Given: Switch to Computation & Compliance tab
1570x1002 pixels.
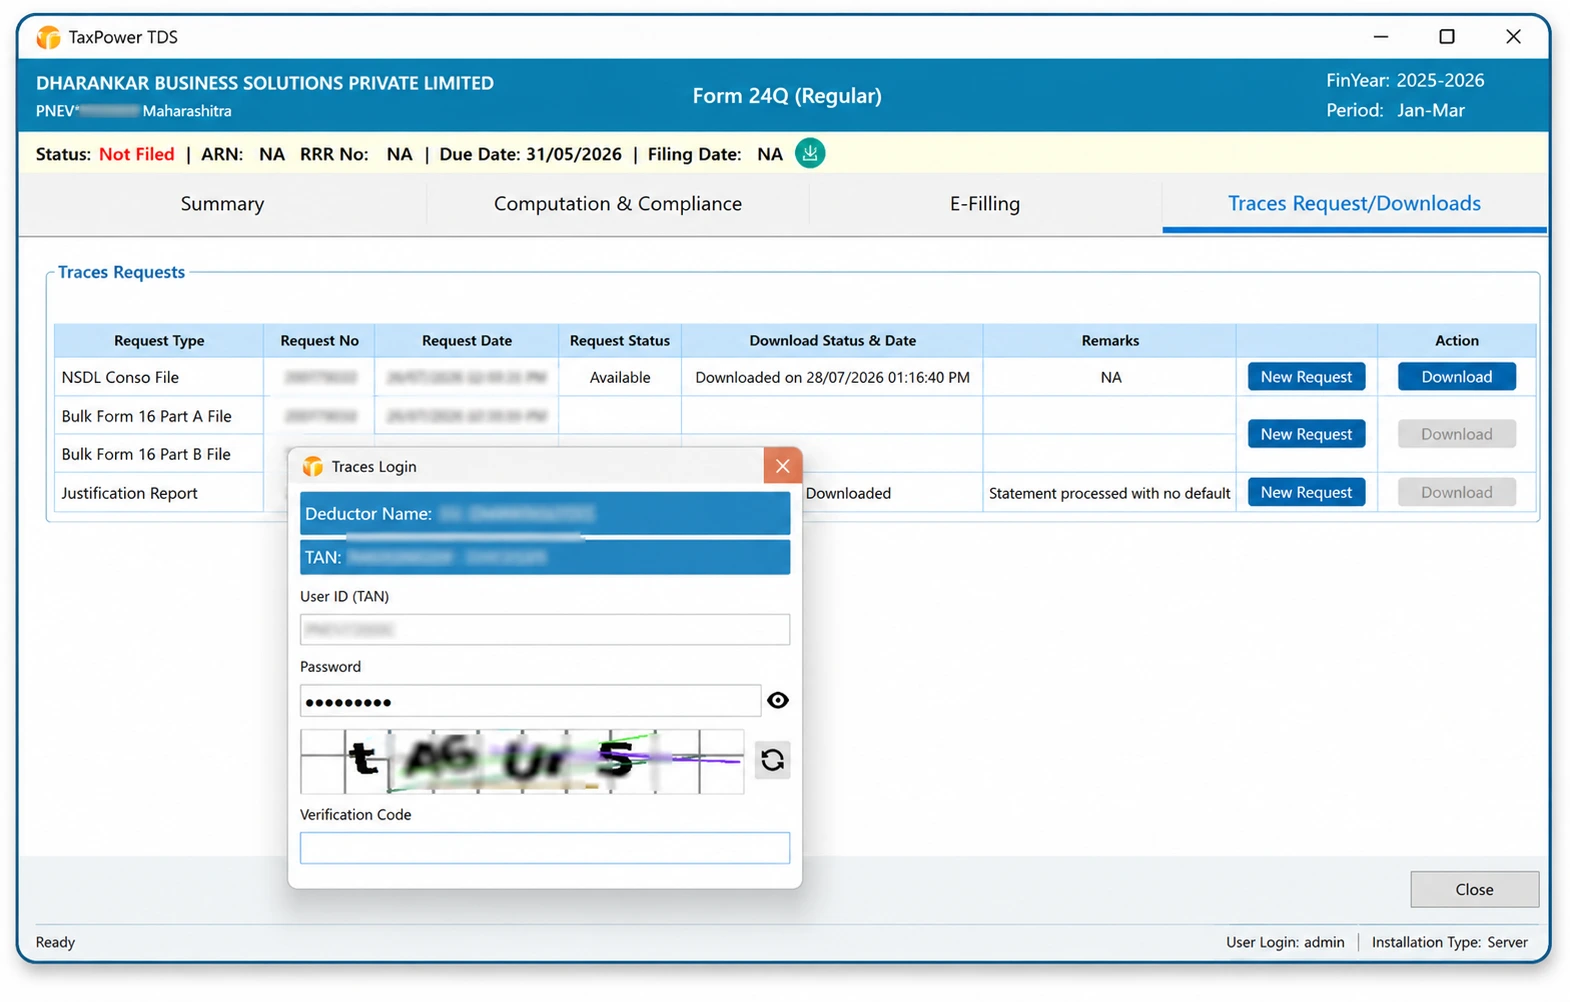Looking at the screenshot, I should (618, 204).
